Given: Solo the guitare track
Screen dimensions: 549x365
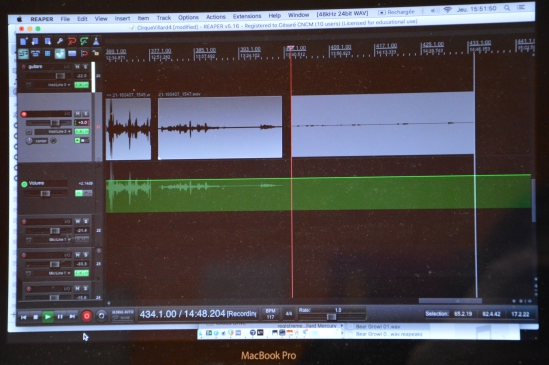Looking at the screenshot, I should click(x=85, y=67).
